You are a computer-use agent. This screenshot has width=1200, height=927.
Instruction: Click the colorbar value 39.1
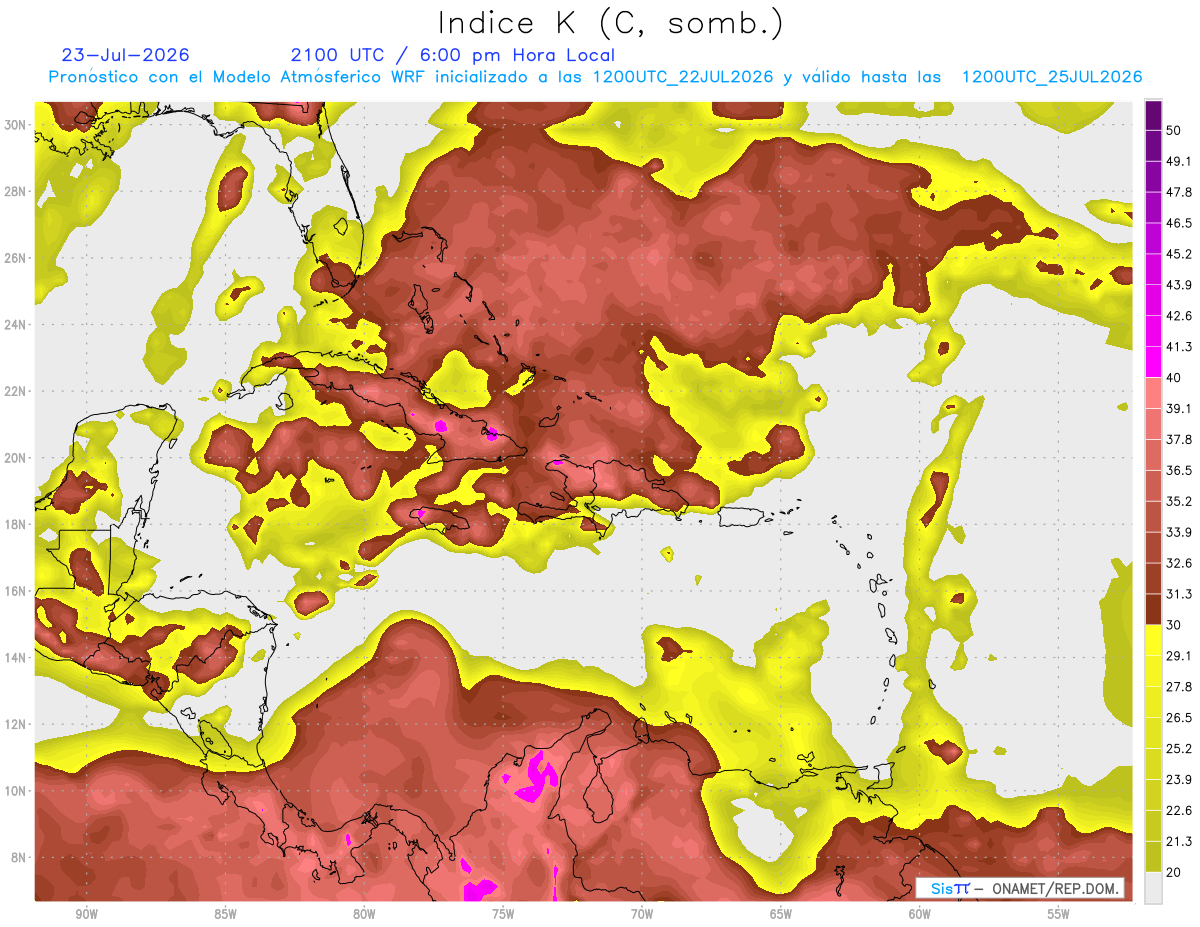tap(1178, 408)
